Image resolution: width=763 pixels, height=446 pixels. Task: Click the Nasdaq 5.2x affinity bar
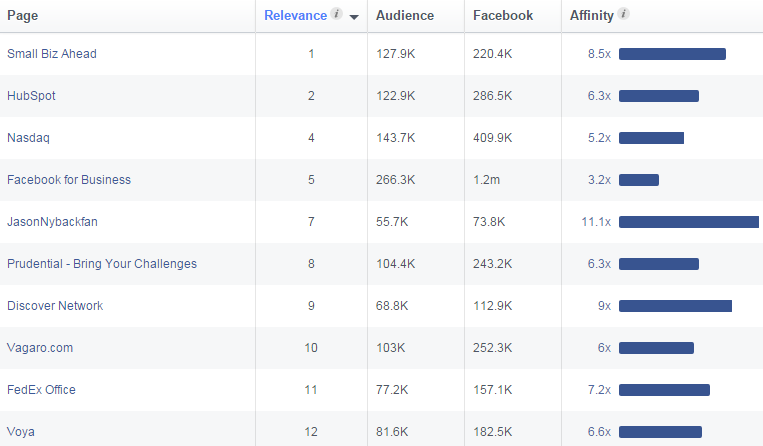[x=651, y=138]
